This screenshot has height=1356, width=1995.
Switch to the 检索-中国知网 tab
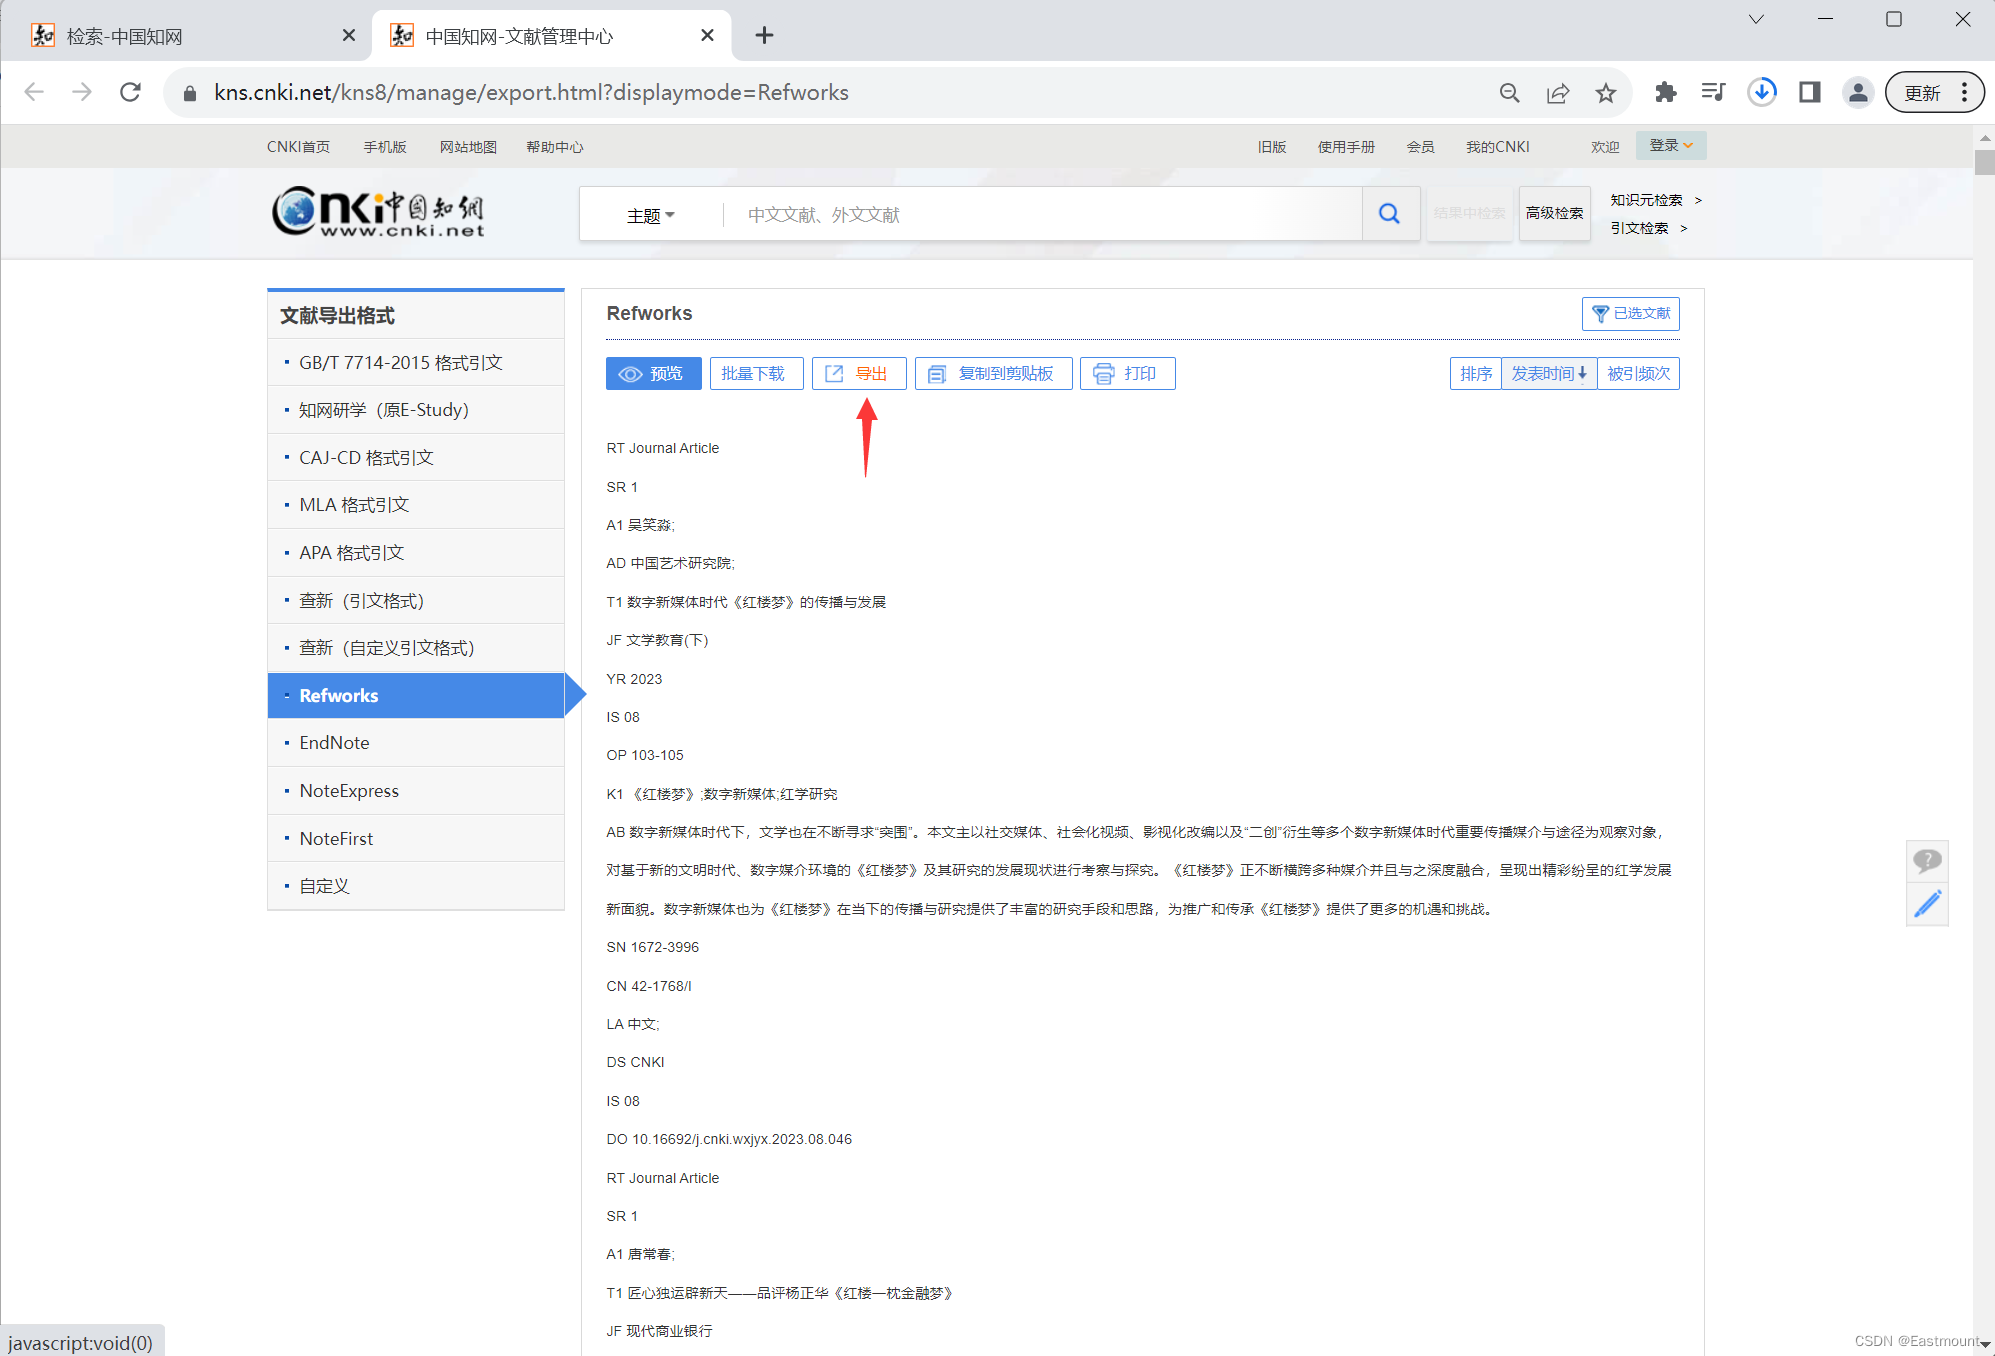point(186,36)
